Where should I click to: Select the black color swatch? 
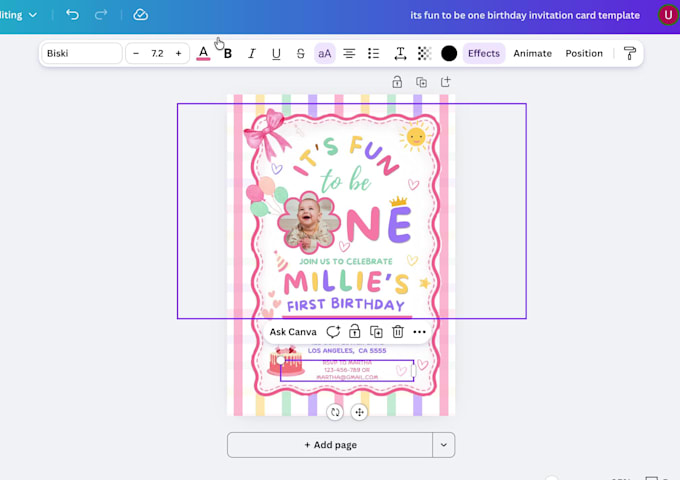[449, 53]
